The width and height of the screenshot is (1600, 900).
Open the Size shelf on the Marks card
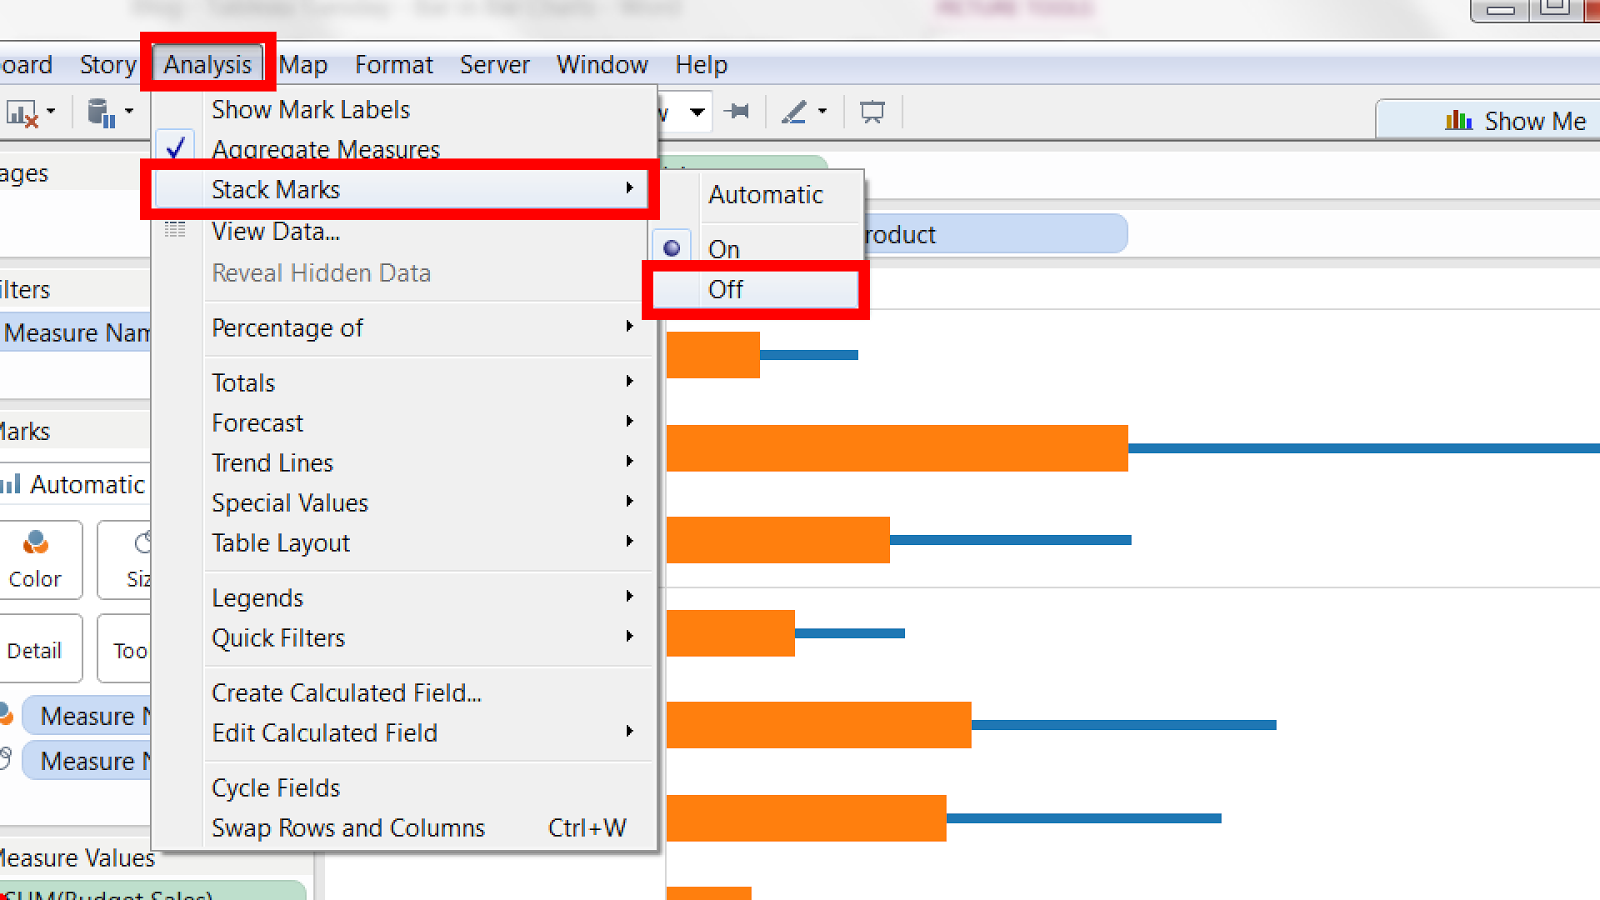[140, 560]
